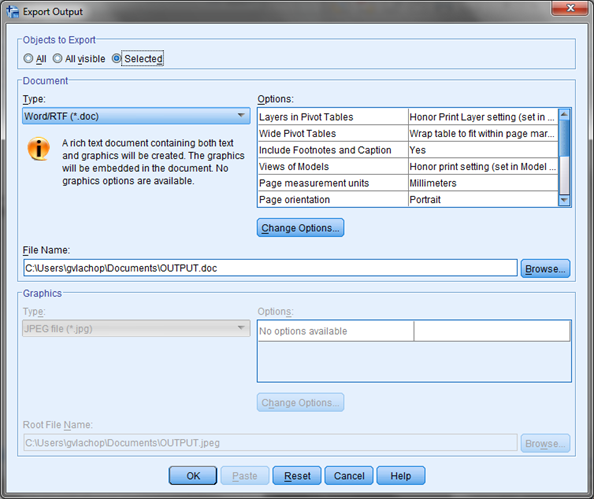The height and width of the screenshot is (499, 594).
Task: Select the Layers in Pivot Tables row
Action: tap(408, 117)
